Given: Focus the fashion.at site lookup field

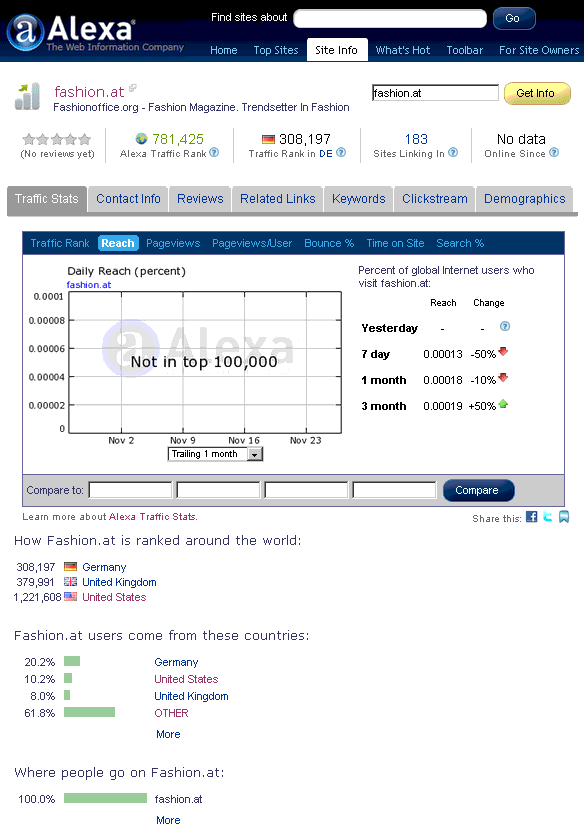Looking at the screenshot, I should 435,93.
